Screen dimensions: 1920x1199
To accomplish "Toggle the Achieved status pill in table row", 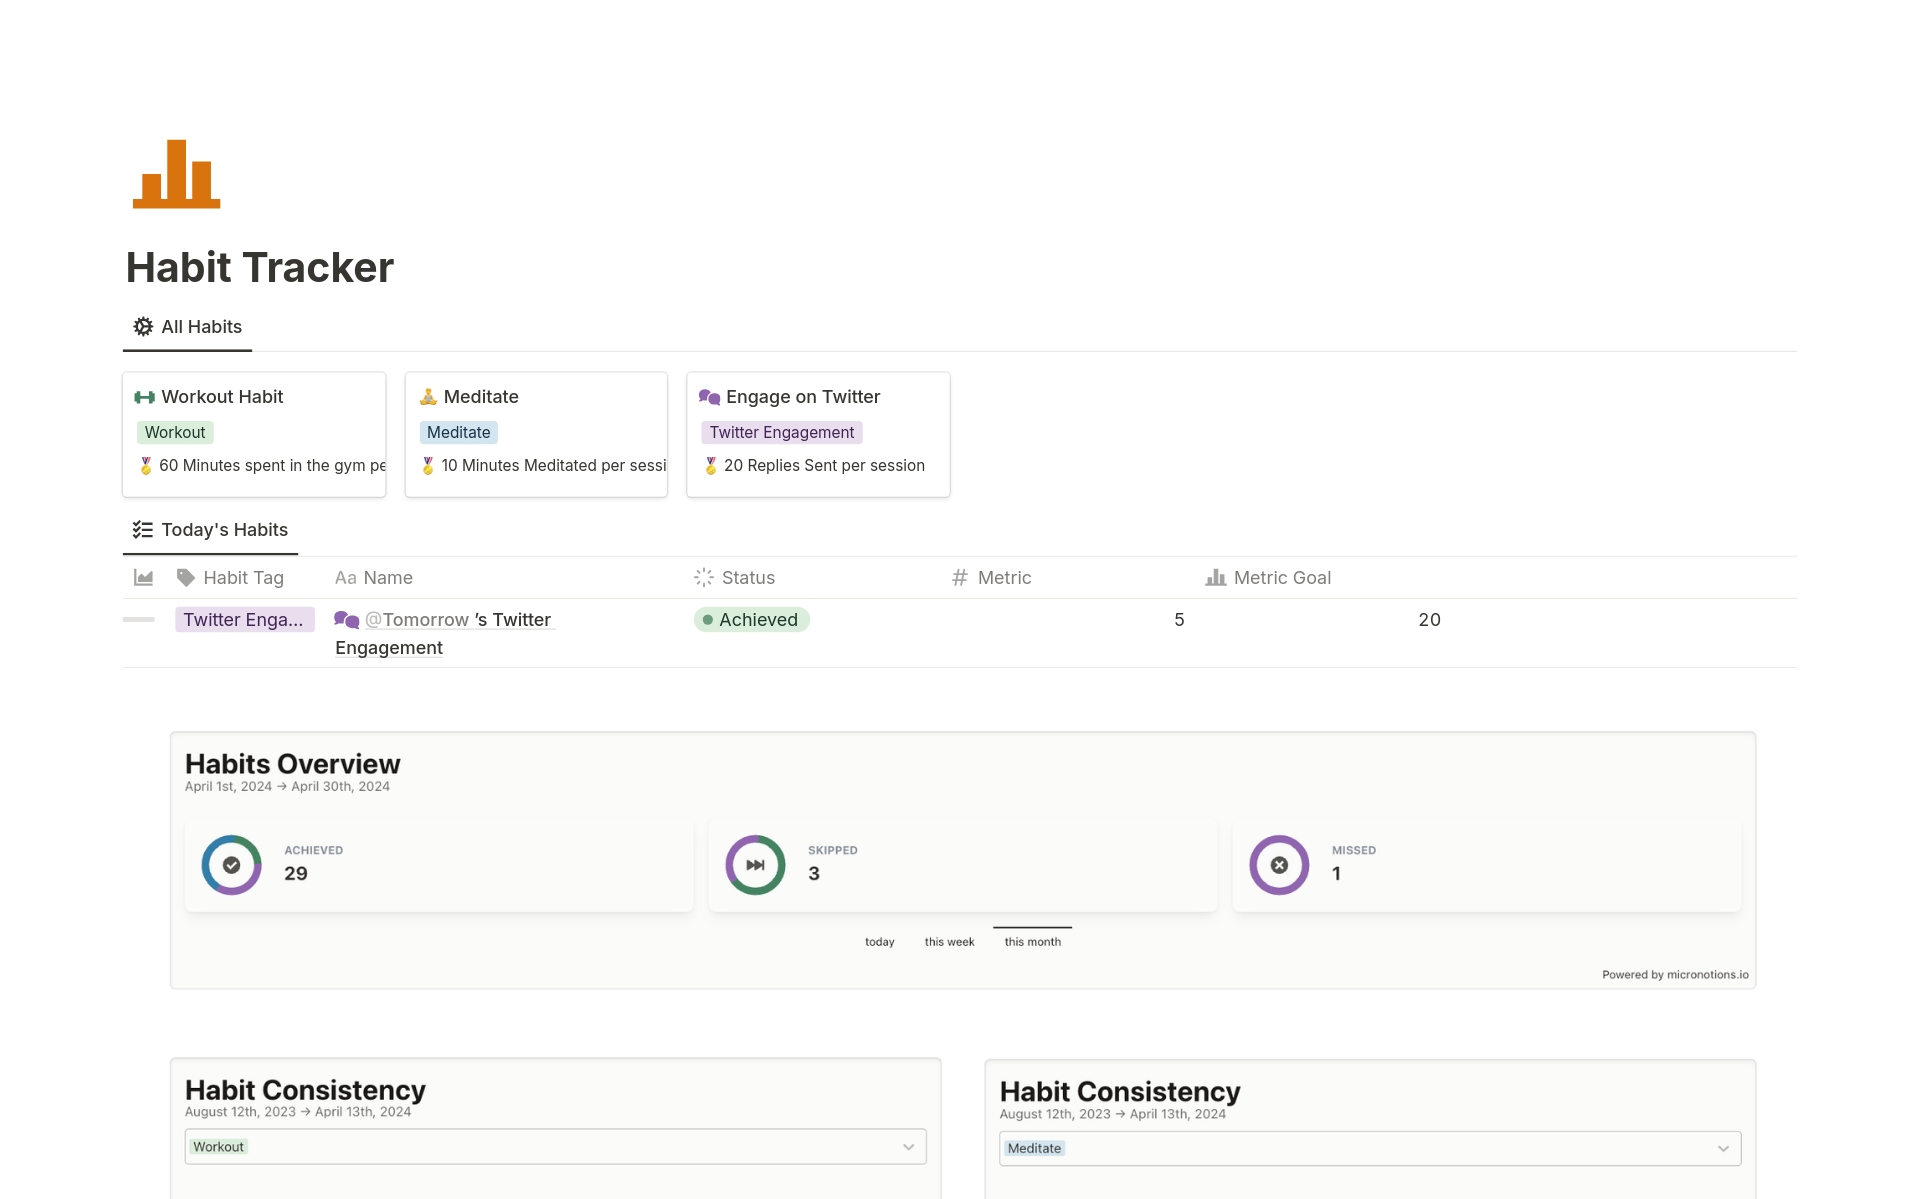I will pyautogui.click(x=751, y=619).
